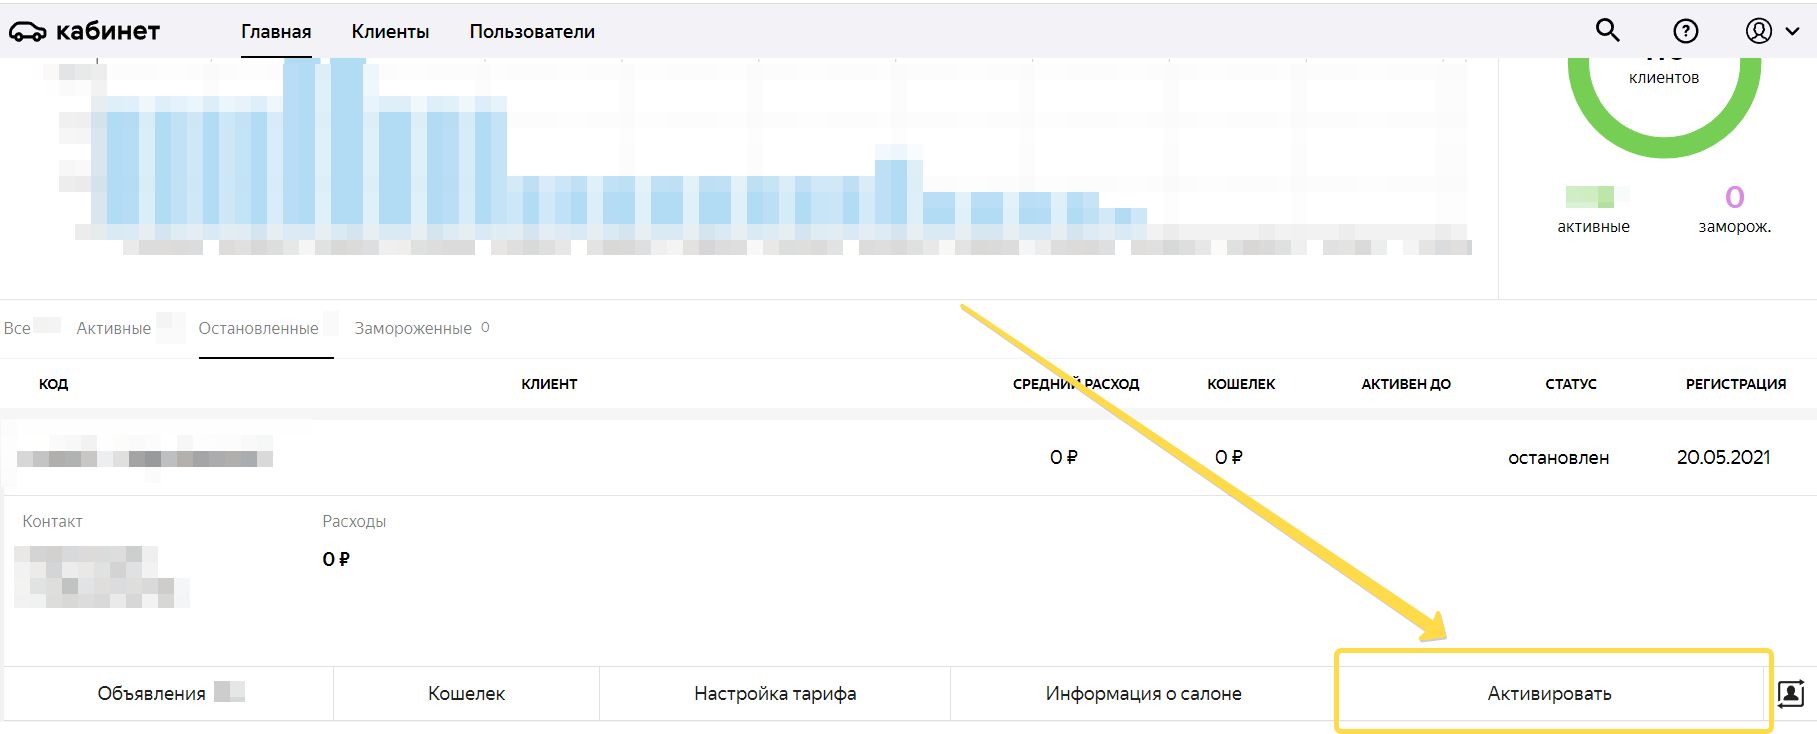
Task: Open Настройка тарифа
Action: (x=775, y=693)
